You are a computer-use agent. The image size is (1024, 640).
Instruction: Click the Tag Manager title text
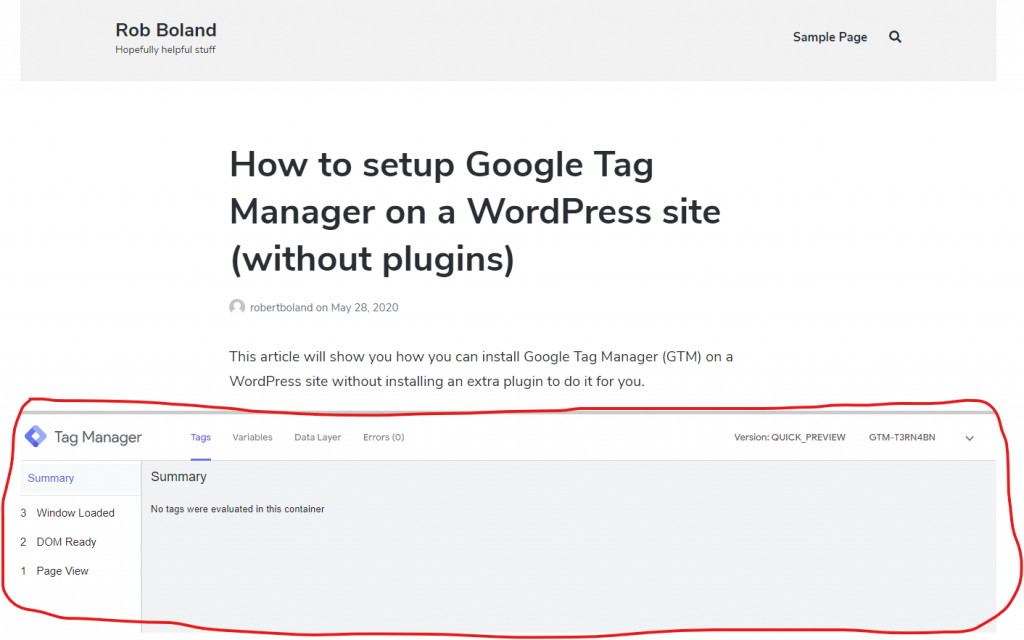pyautogui.click(x=98, y=437)
